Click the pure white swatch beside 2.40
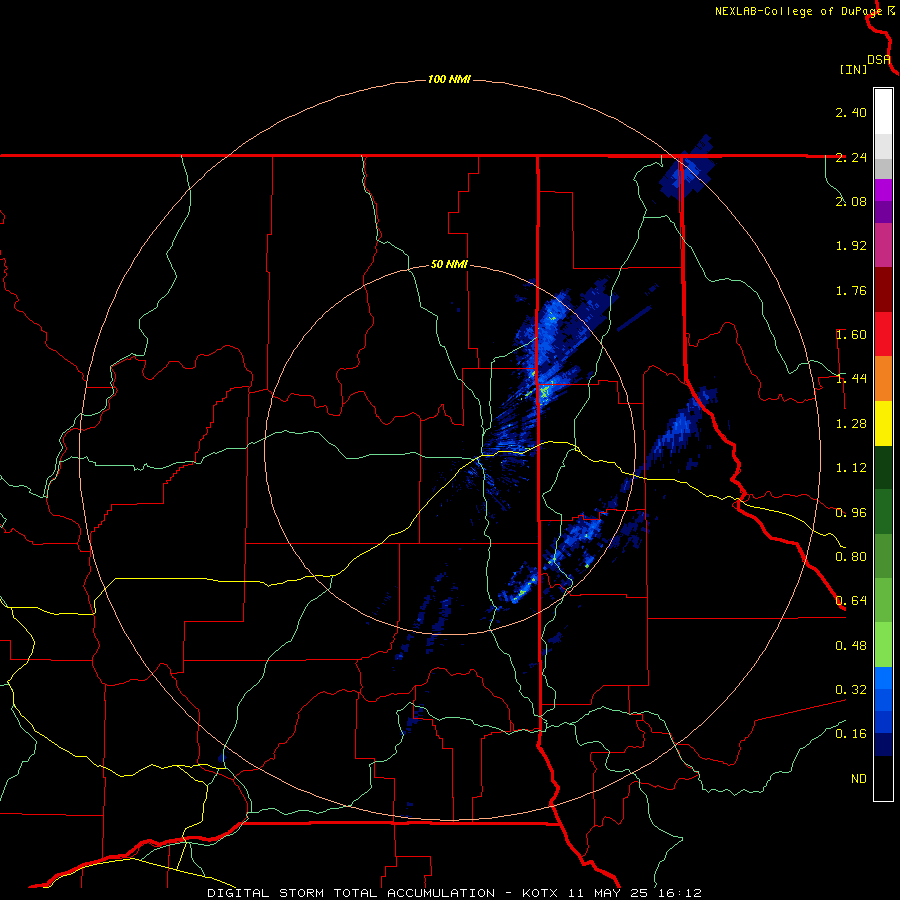Image resolution: width=900 pixels, height=900 pixels. [883, 112]
